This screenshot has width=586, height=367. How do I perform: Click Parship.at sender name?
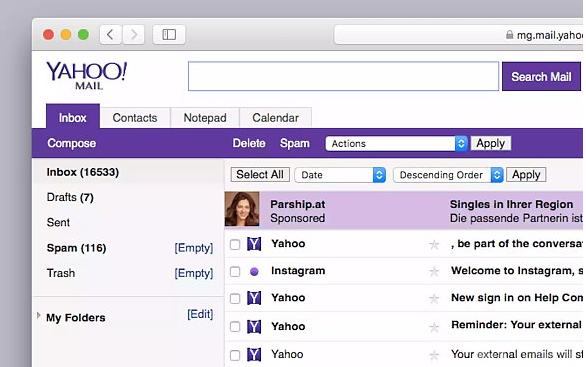point(297,204)
